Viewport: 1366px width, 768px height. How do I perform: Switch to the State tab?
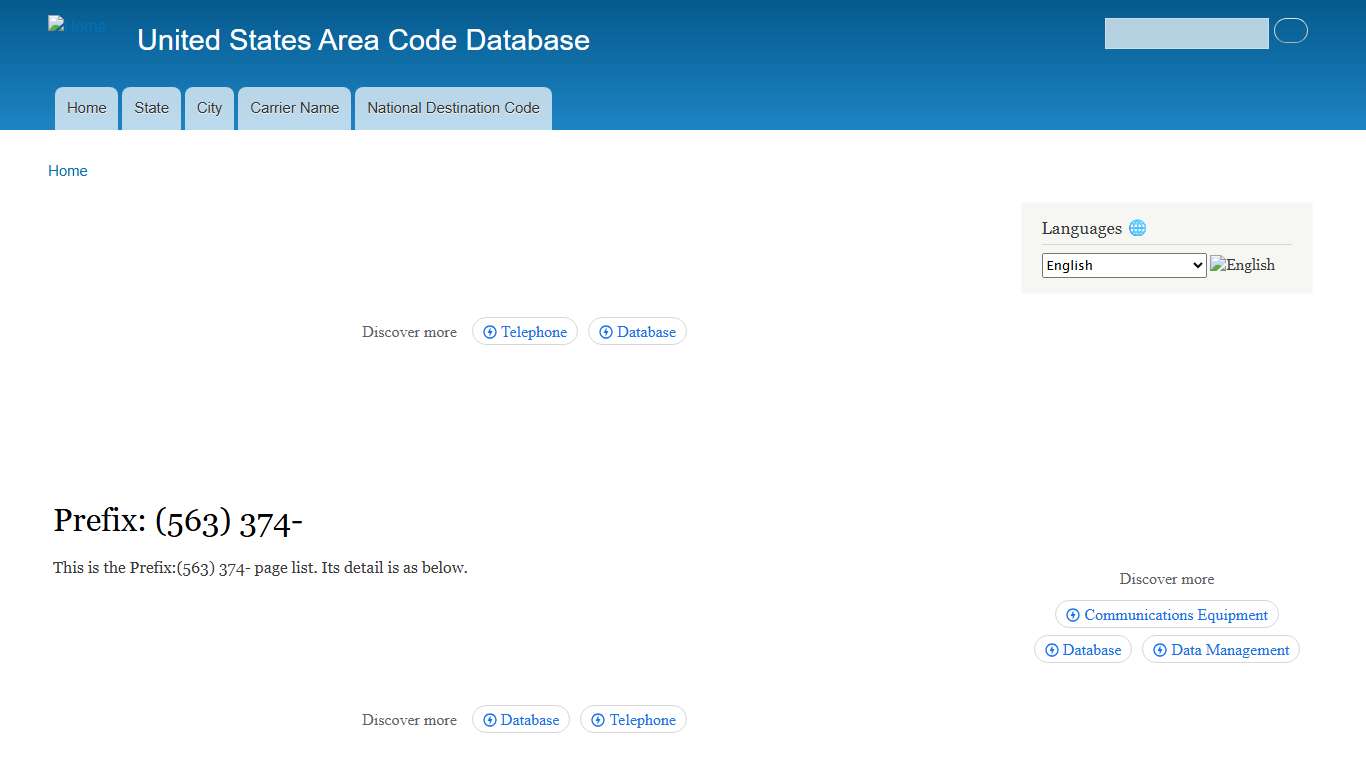(x=151, y=108)
